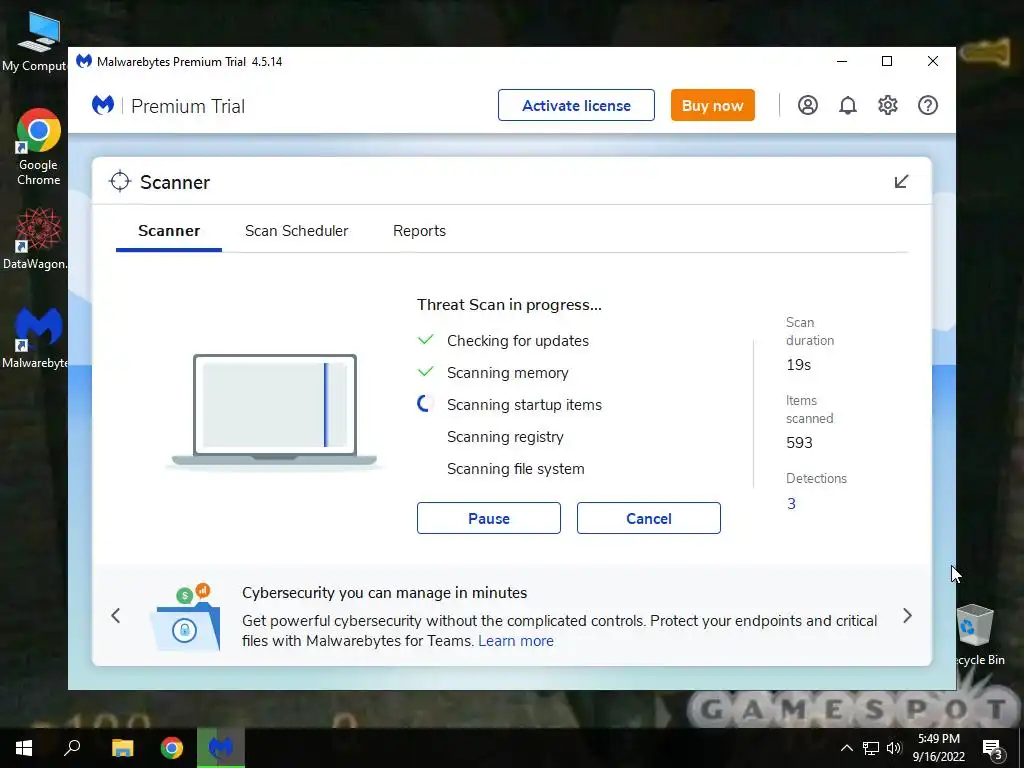Open DataWagon desktop shortcut
Screen dimensions: 1024x768
point(36,238)
